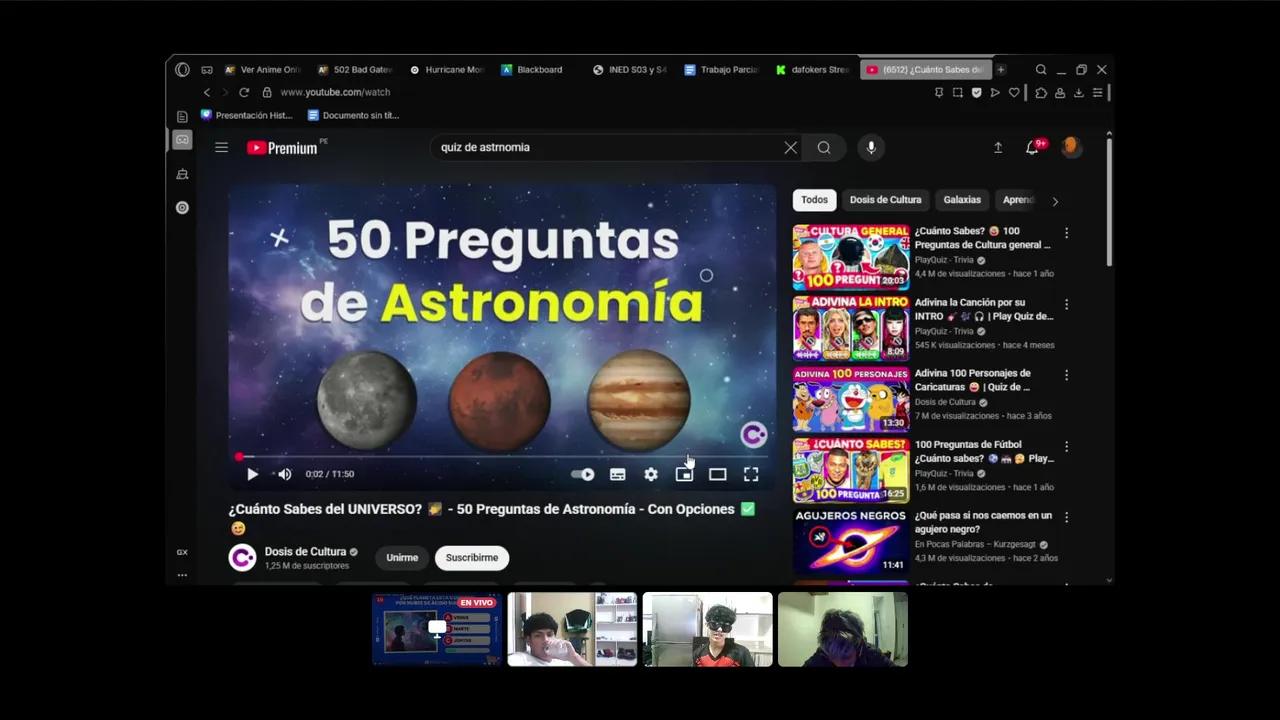
Task: Open '100 Preguntas de Fútbol' video title
Action: coord(983,451)
